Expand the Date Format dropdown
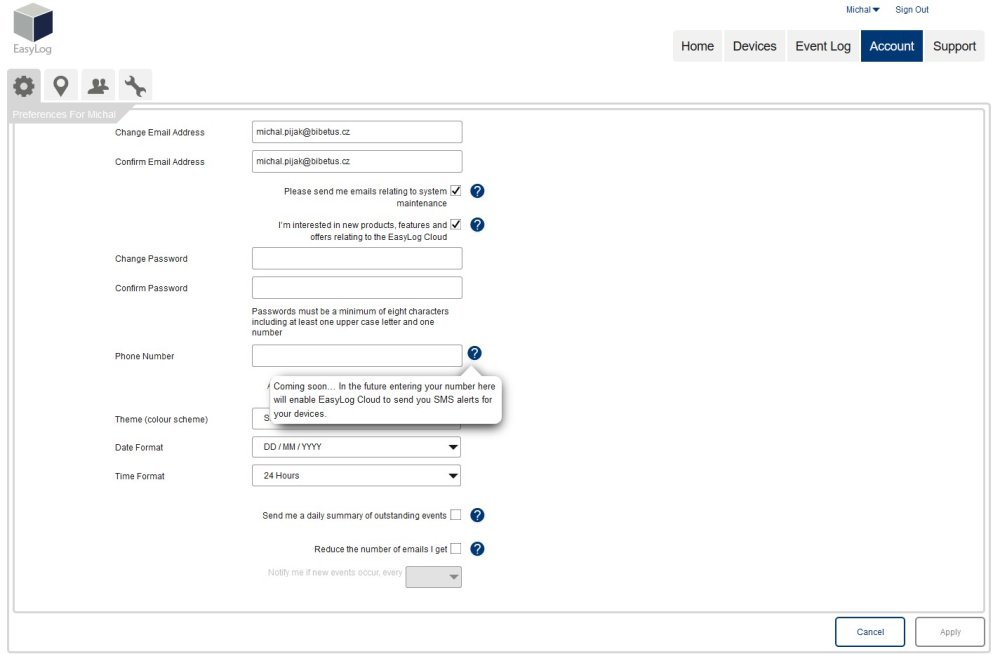Screen dimensions: 1000x654 tap(356, 447)
